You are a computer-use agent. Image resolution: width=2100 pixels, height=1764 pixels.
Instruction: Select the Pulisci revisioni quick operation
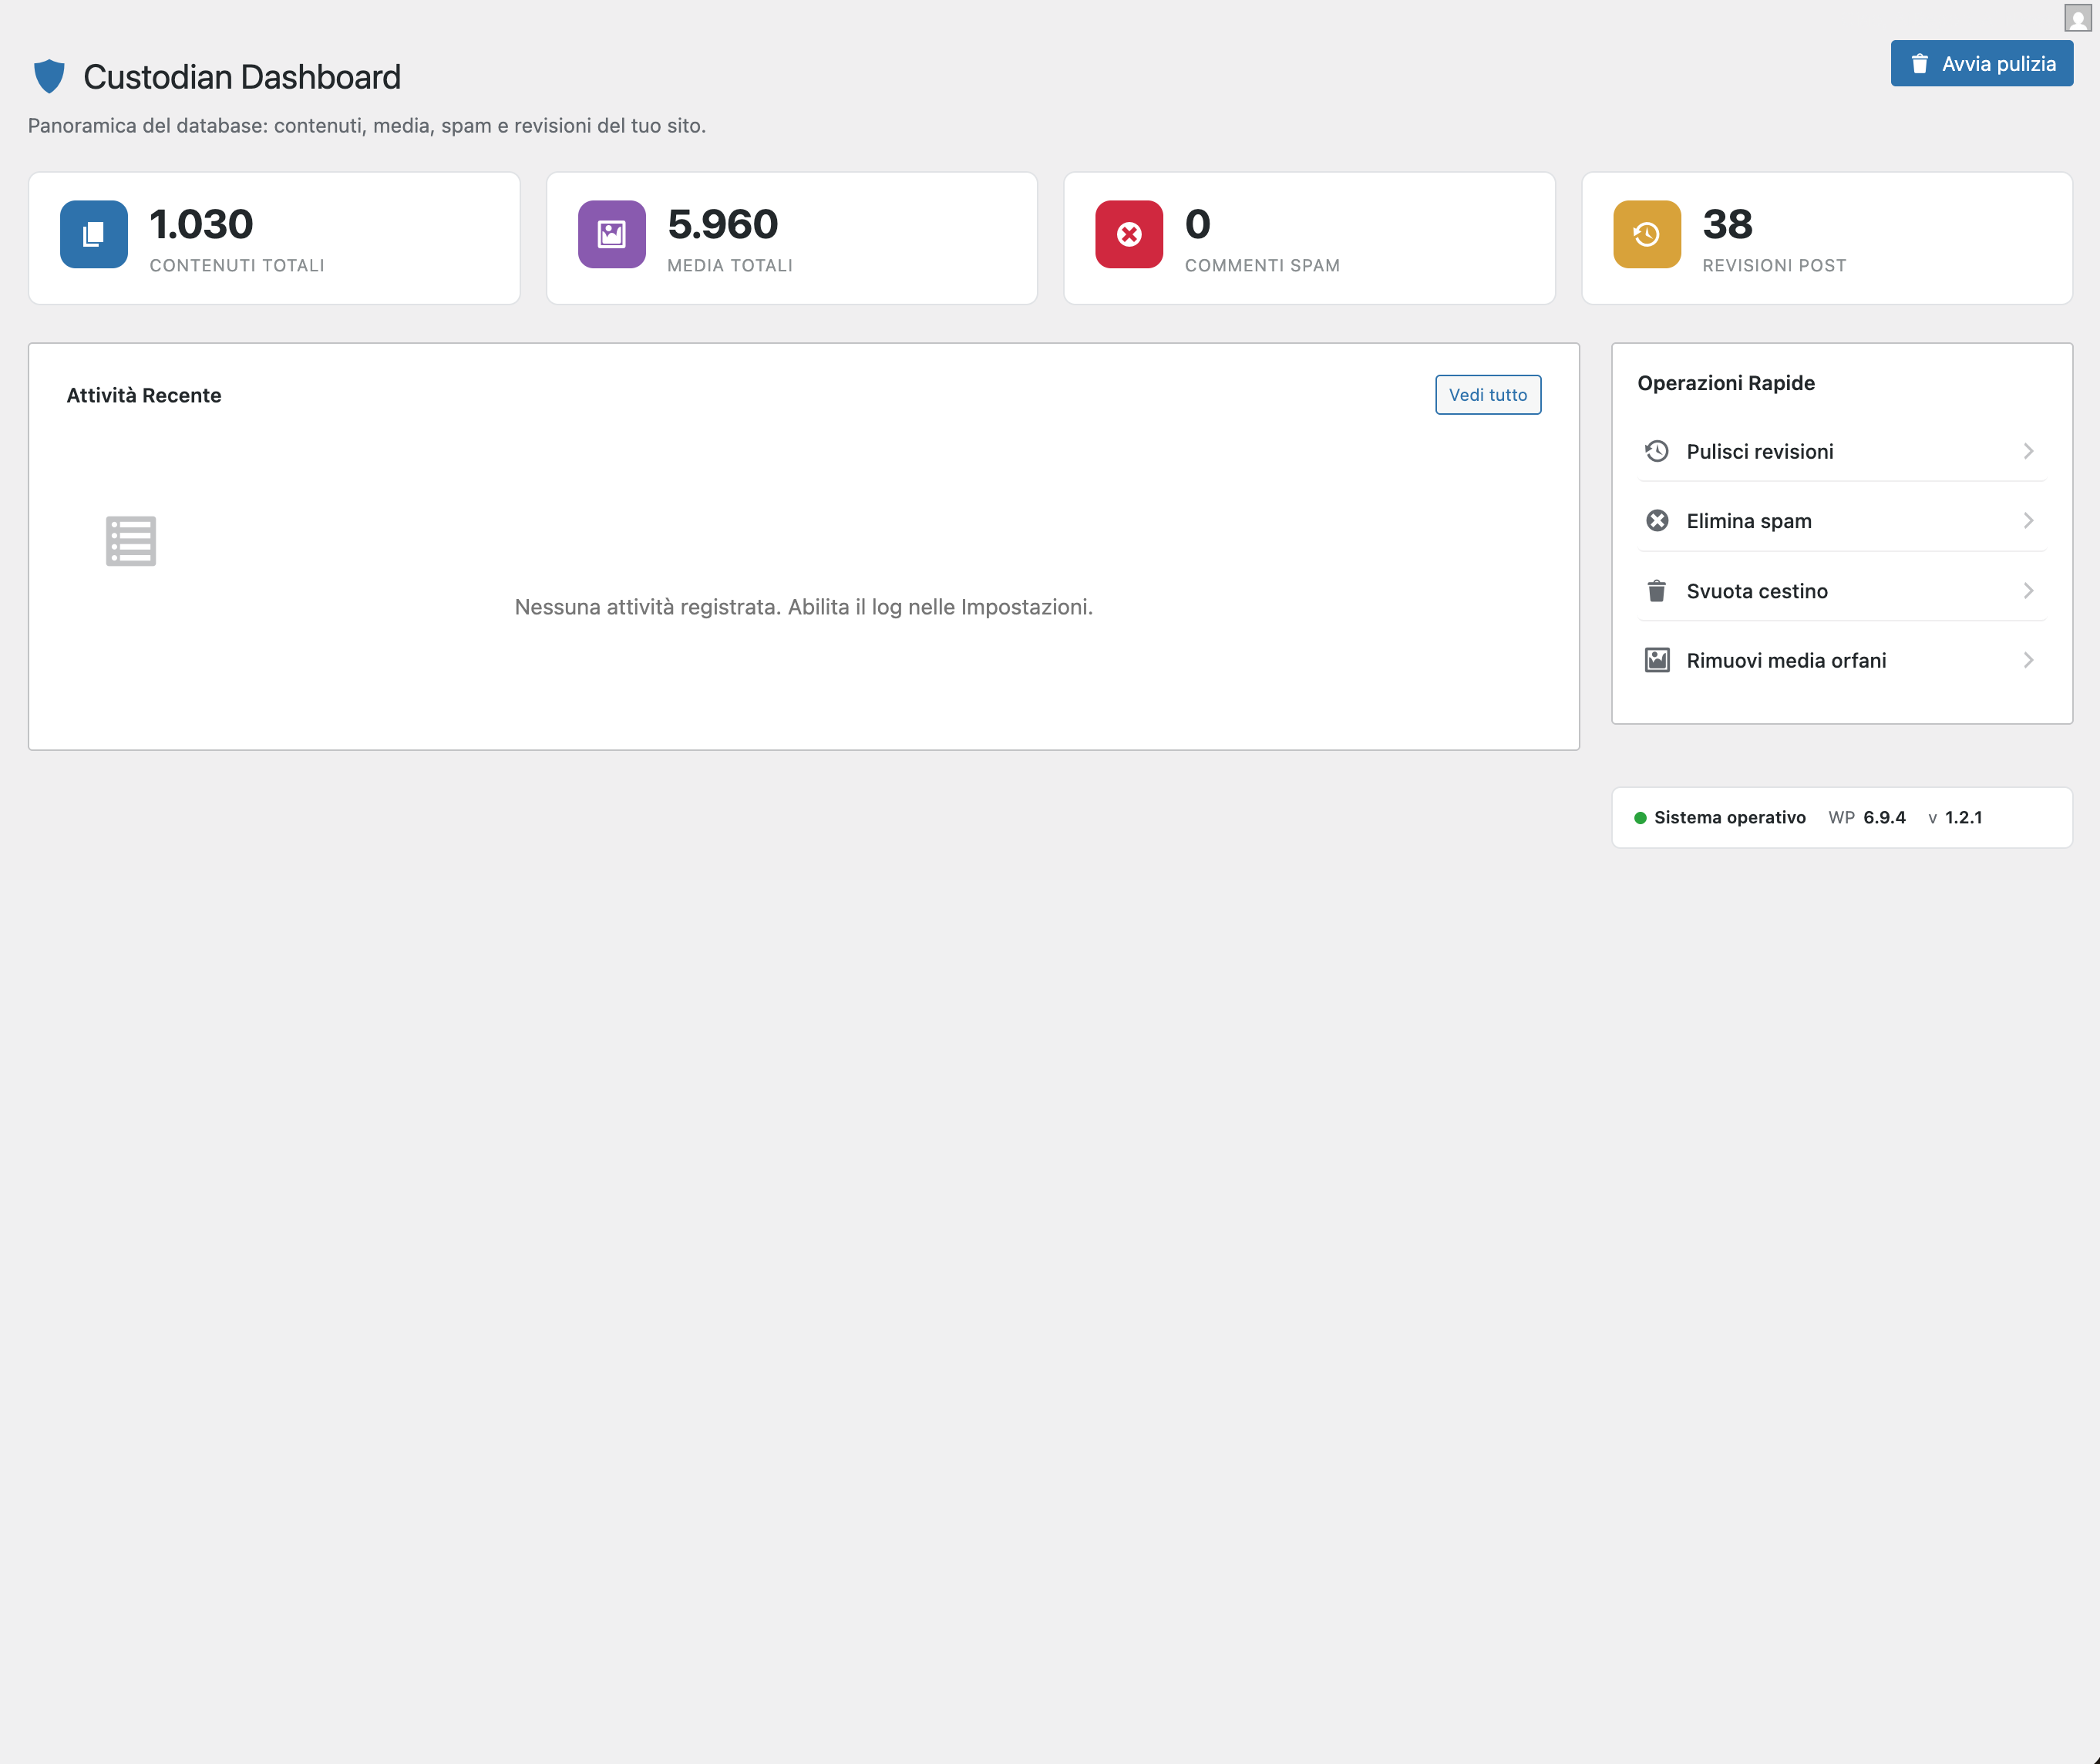pyautogui.click(x=1759, y=452)
